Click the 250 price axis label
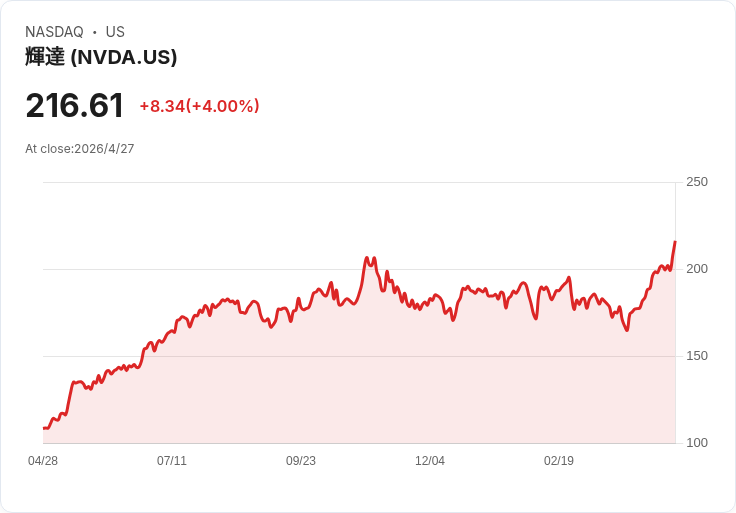 click(x=697, y=182)
